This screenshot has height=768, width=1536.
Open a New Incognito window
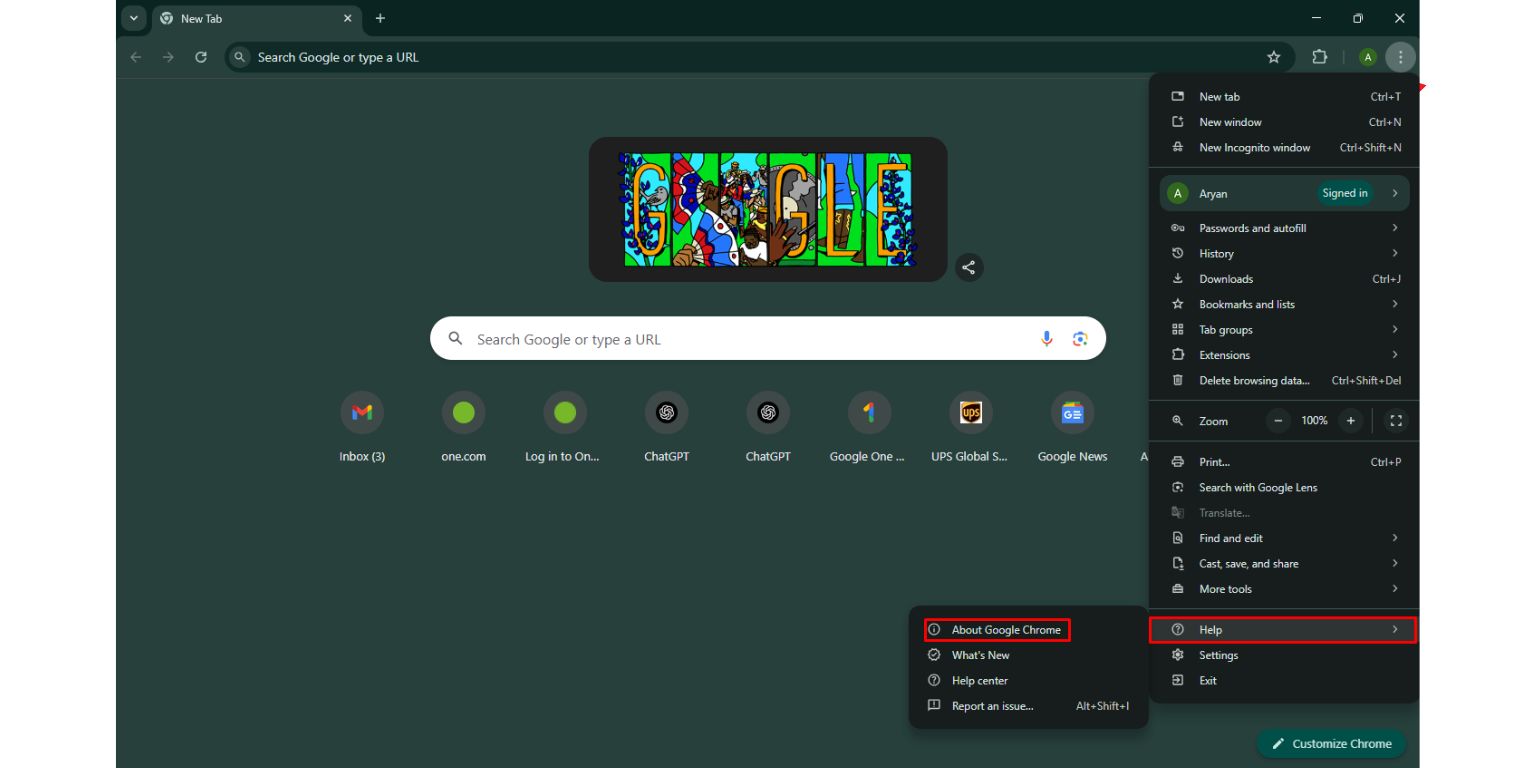1284,148
